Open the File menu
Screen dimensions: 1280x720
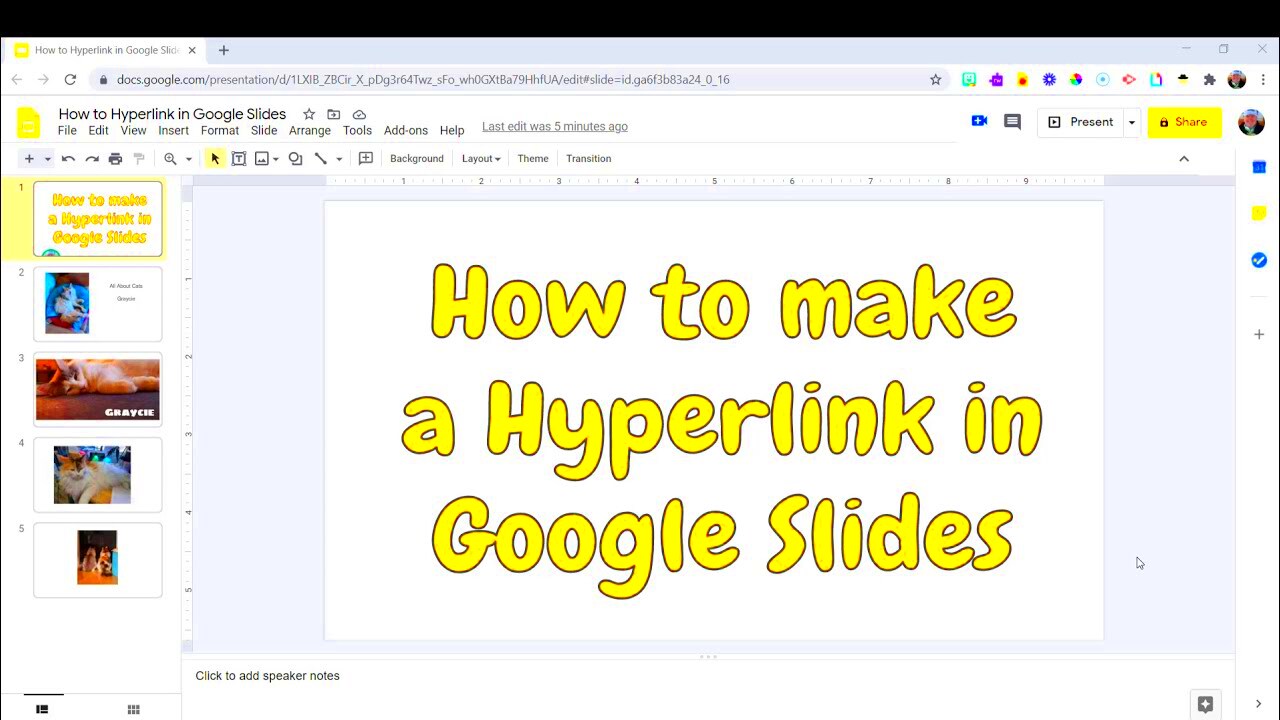[67, 130]
